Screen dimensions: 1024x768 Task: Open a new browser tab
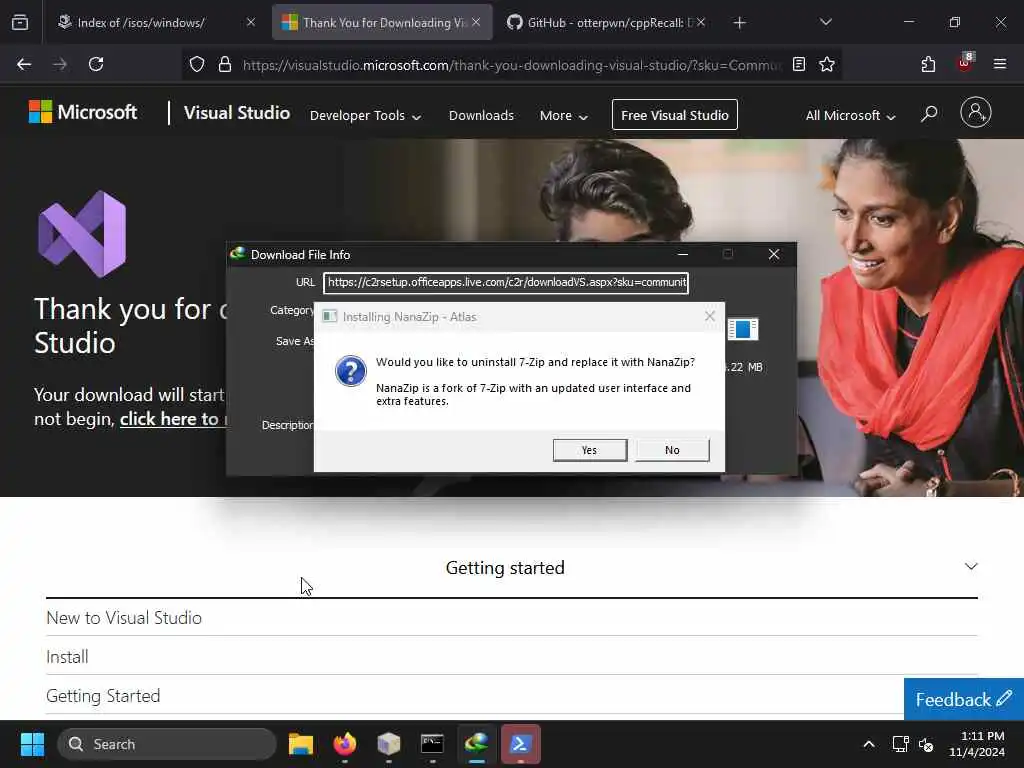coord(739,23)
